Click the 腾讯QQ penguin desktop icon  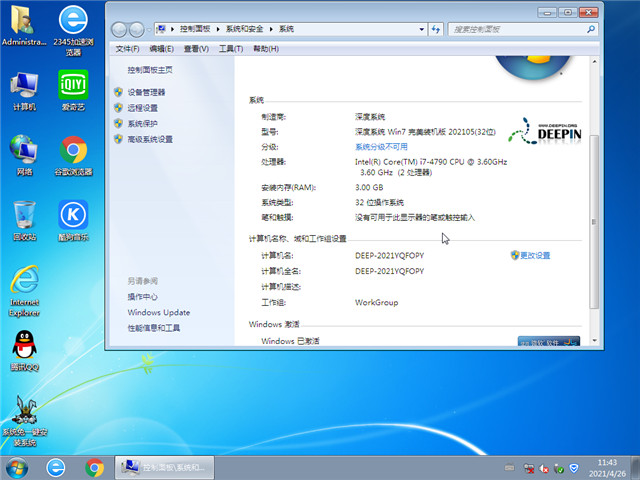[x=24, y=350]
